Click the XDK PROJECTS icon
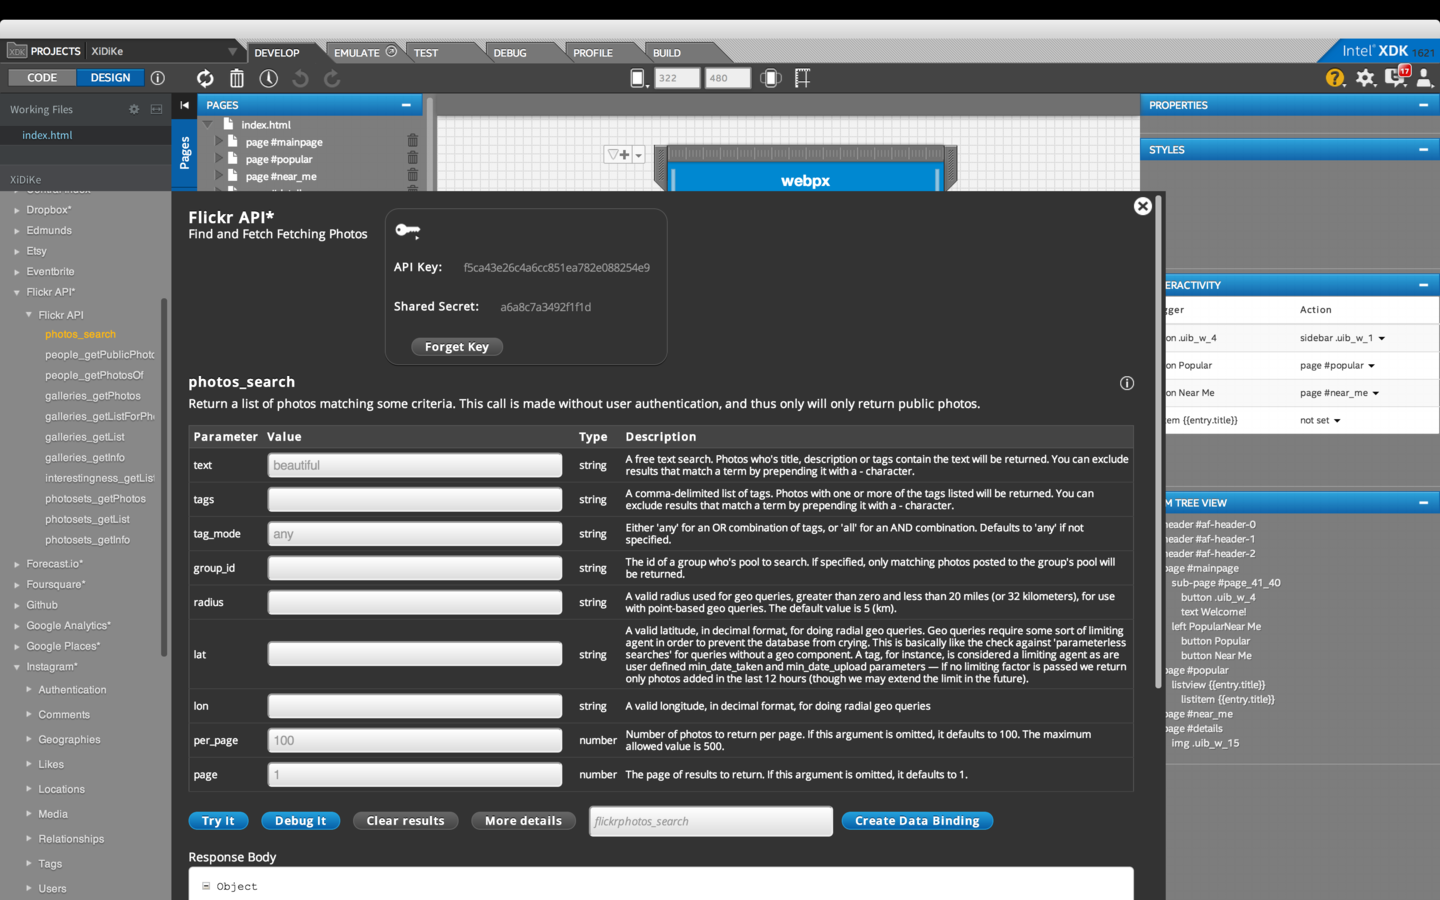The image size is (1440, 900). pos(17,51)
